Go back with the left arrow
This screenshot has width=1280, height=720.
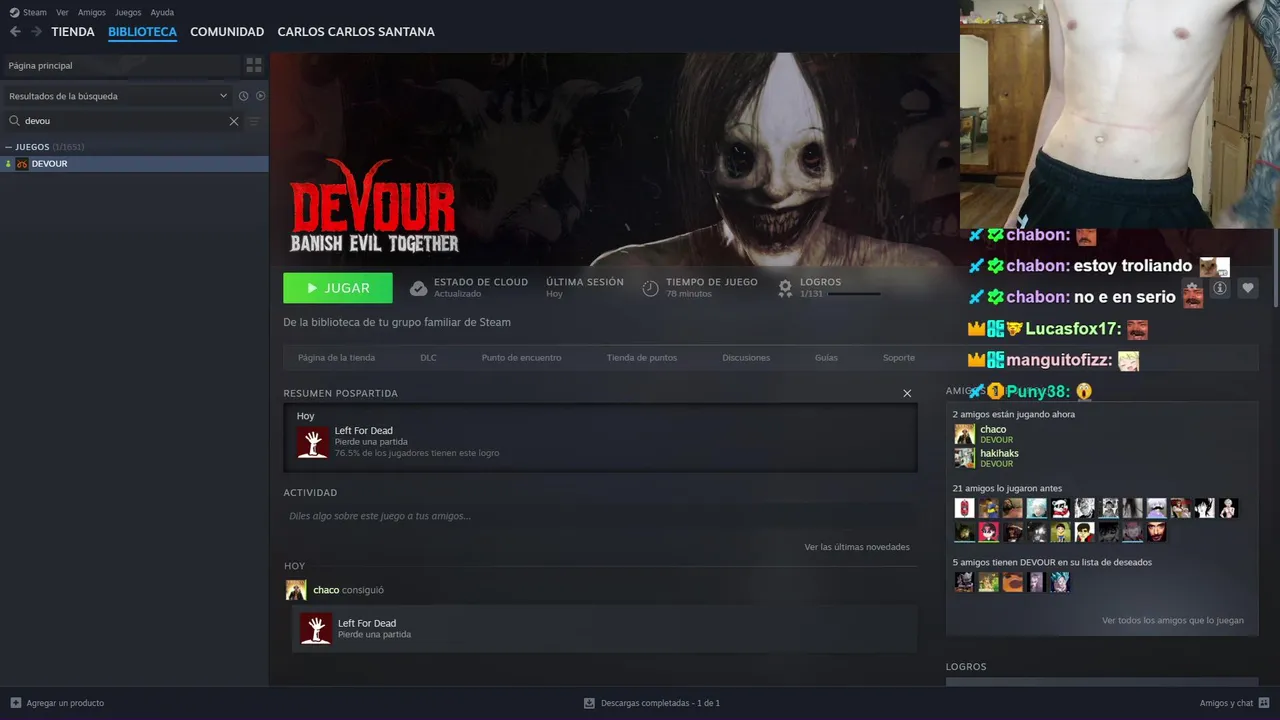click(15, 32)
